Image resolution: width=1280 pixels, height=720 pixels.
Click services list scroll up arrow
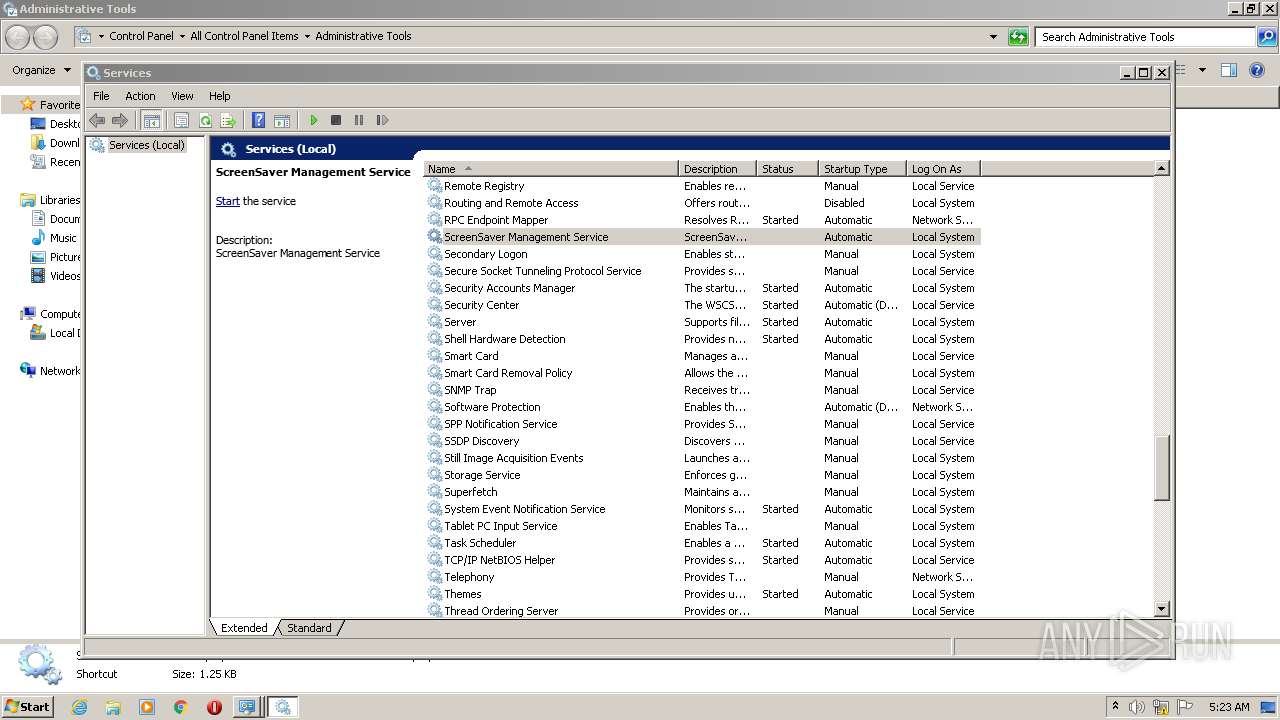click(1161, 169)
